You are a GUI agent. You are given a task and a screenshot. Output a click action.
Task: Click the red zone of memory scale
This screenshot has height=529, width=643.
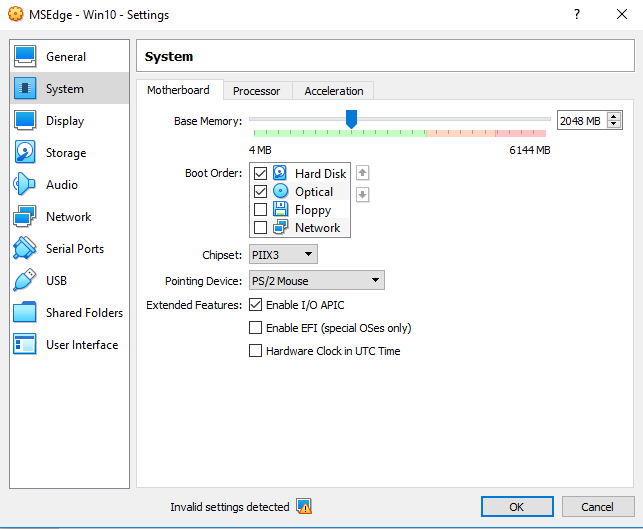point(521,133)
